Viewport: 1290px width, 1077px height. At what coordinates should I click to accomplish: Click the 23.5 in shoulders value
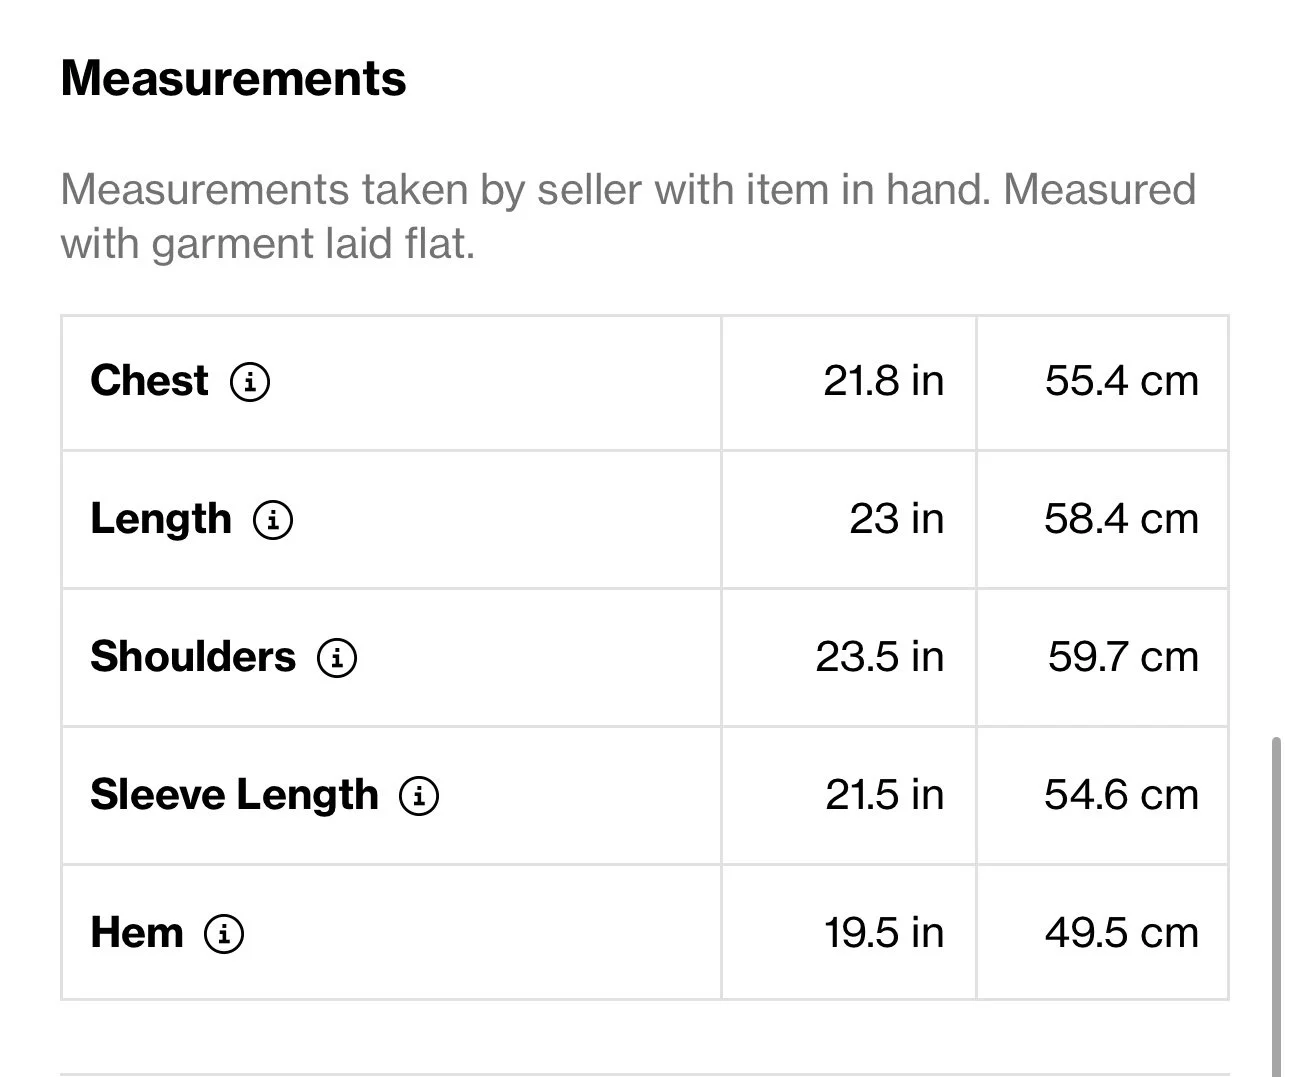879,657
